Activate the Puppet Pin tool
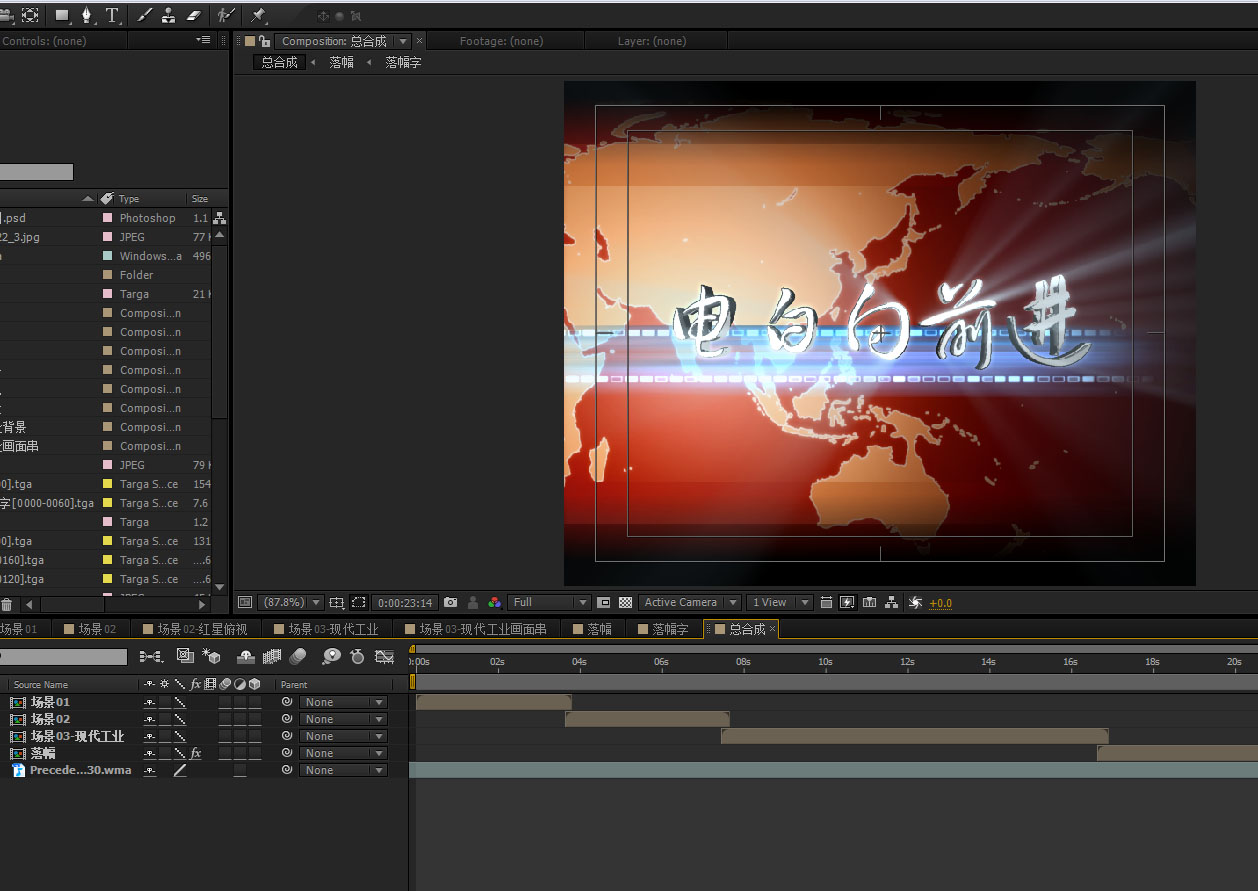Image resolution: width=1258 pixels, height=891 pixels. point(258,15)
